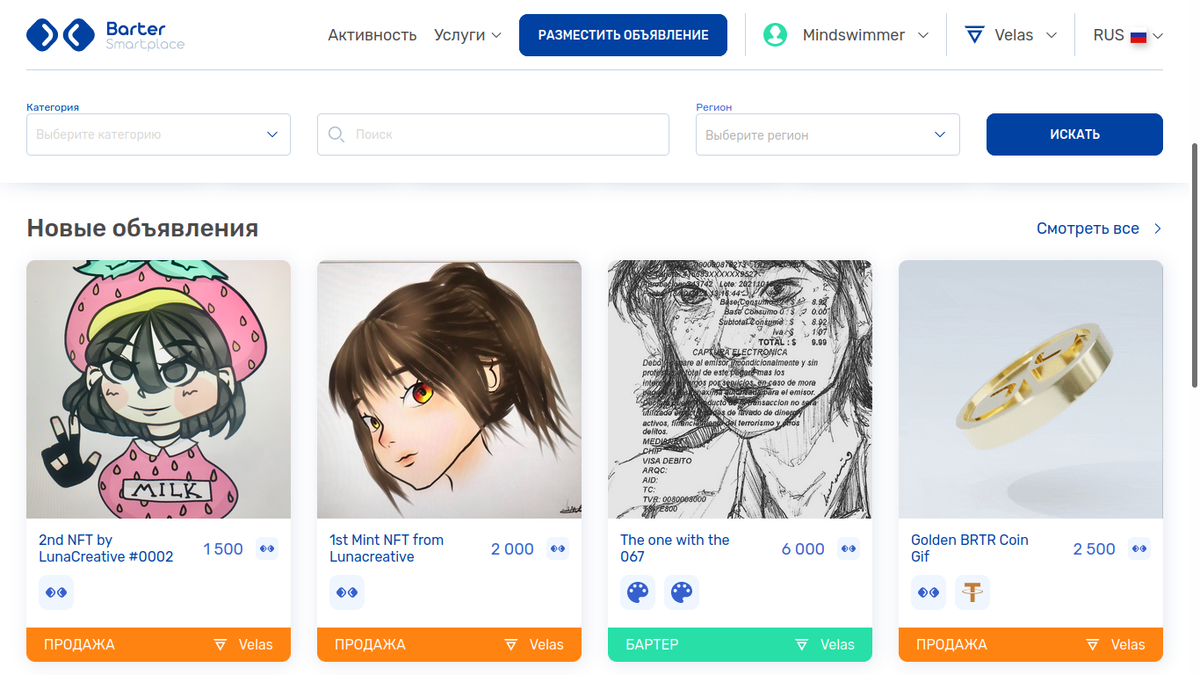Click БАРТЕР label on The one with the 067 card
Image resolution: width=1200 pixels, height=675 pixels.
tap(652, 645)
